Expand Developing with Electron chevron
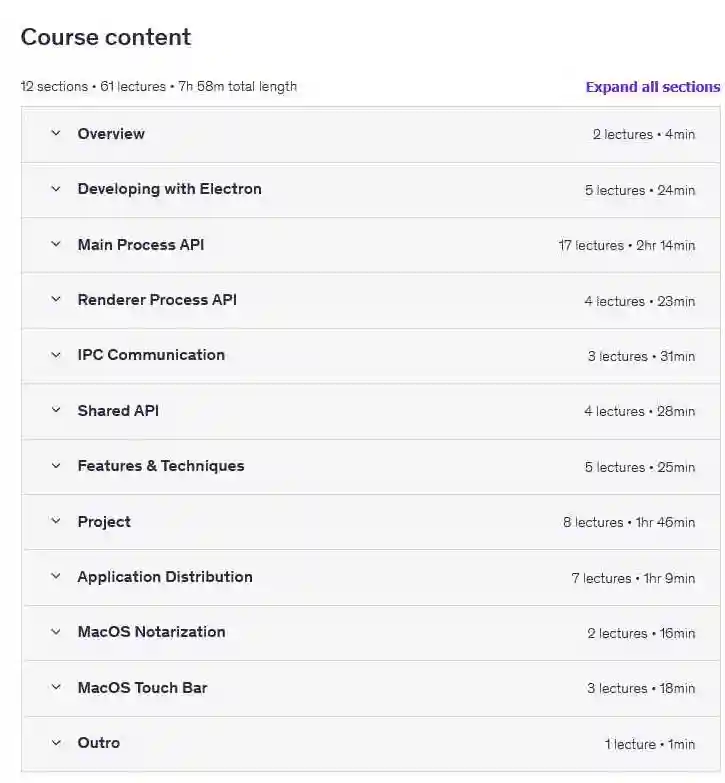 point(56,188)
